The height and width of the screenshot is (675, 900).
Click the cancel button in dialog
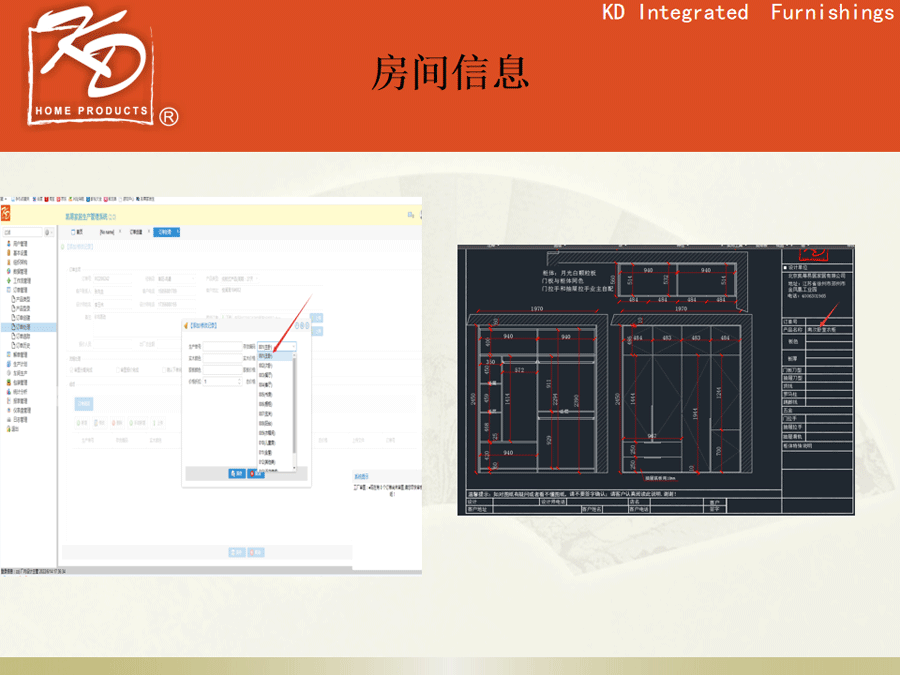[x=258, y=473]
